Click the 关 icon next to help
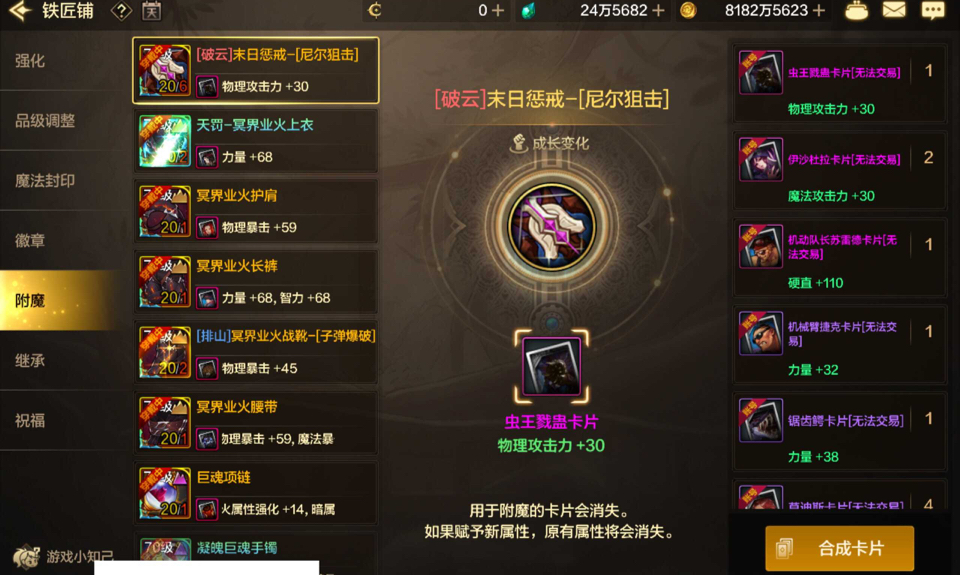Image resolution: width=960 pixels, height=575 pixels. (151, 10)
